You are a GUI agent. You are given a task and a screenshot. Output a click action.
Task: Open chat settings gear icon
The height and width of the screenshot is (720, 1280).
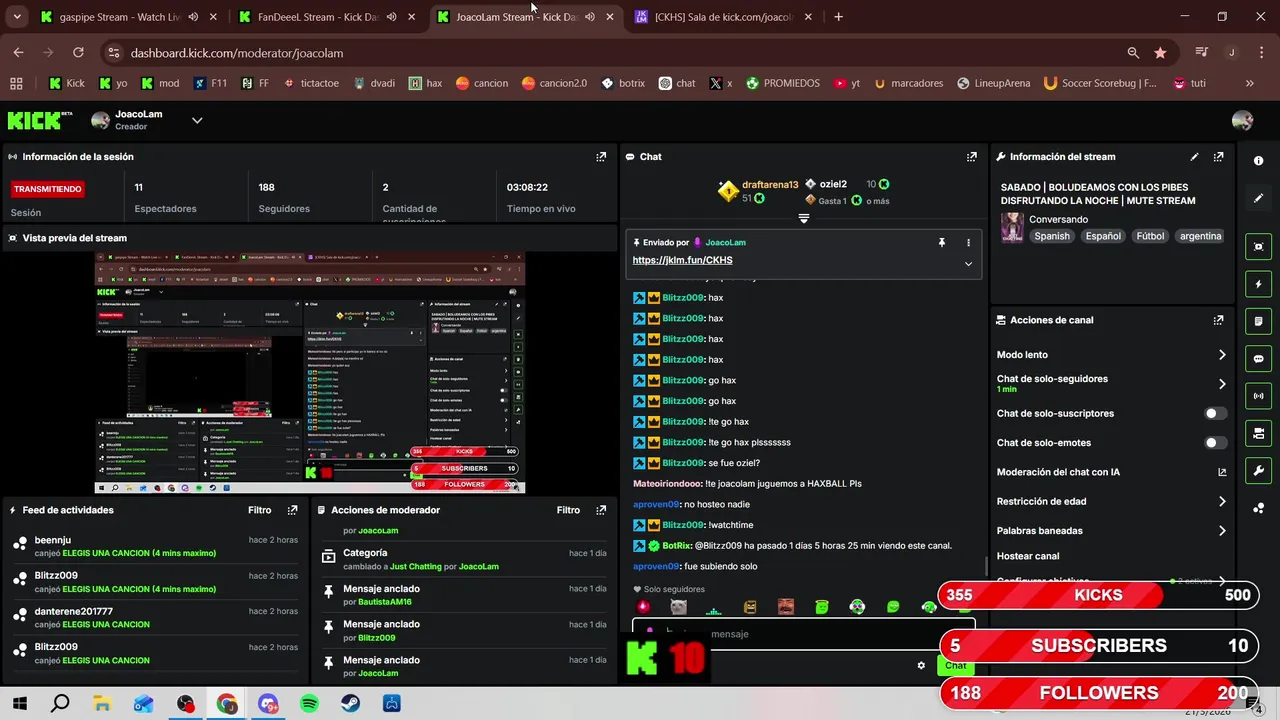(921, 665)
